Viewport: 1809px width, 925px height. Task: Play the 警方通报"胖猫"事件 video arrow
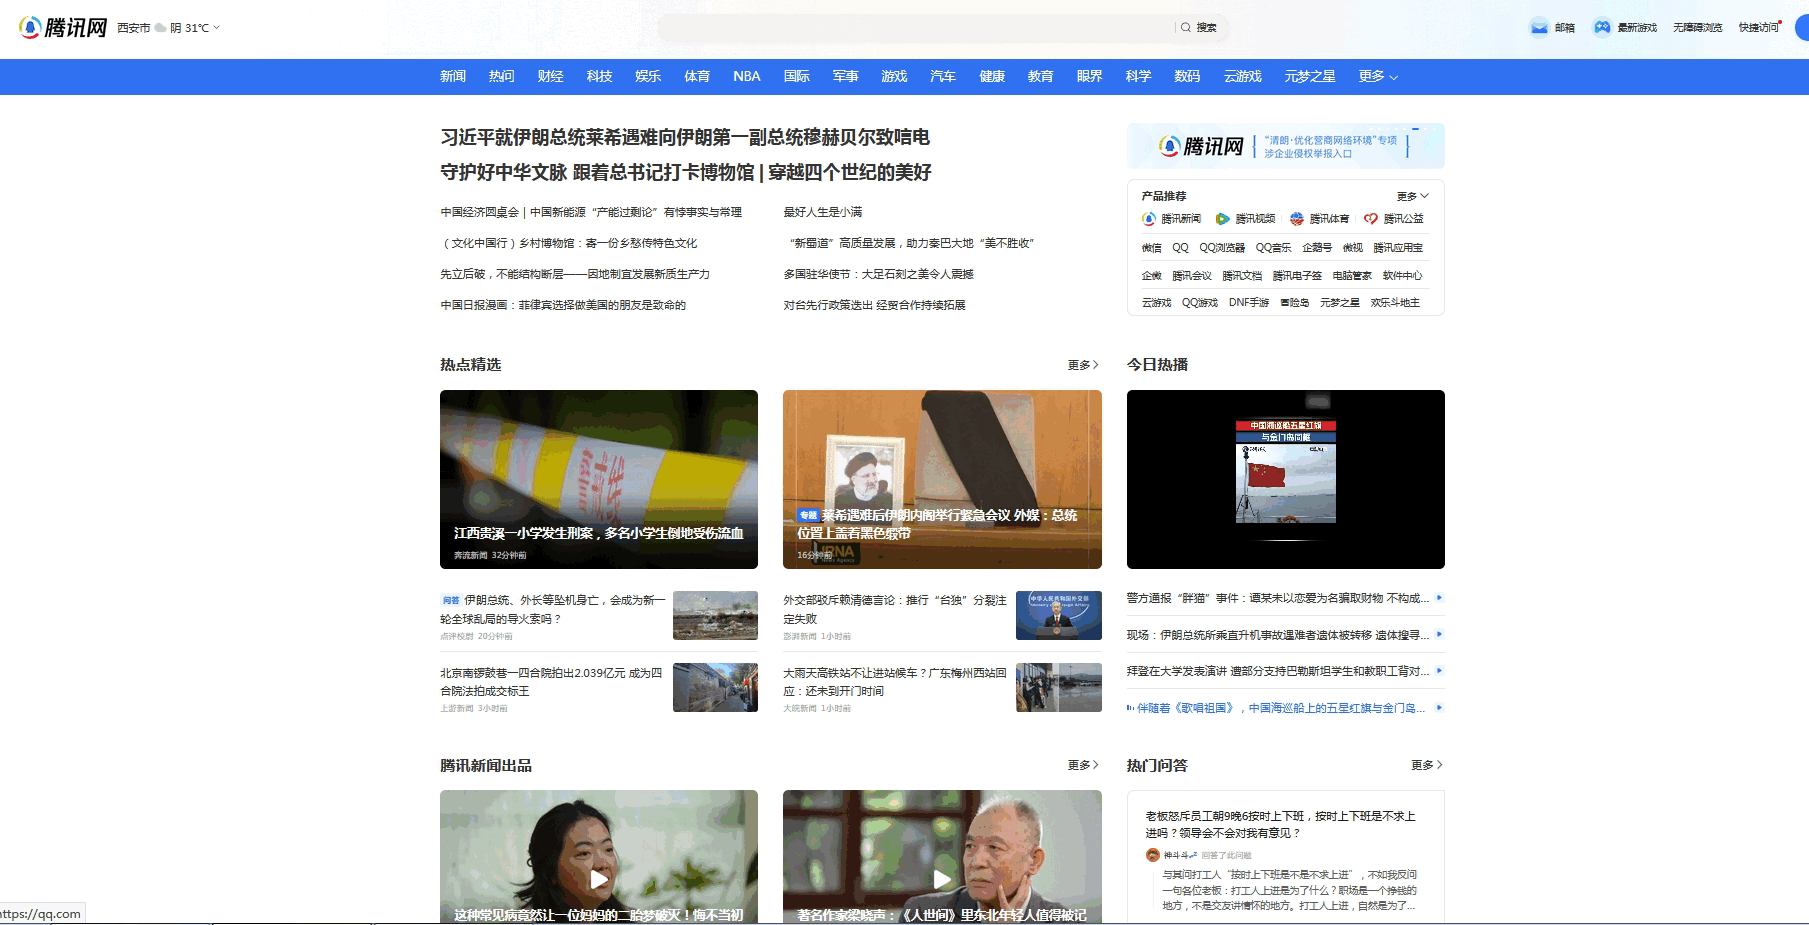coord(1439,598)
